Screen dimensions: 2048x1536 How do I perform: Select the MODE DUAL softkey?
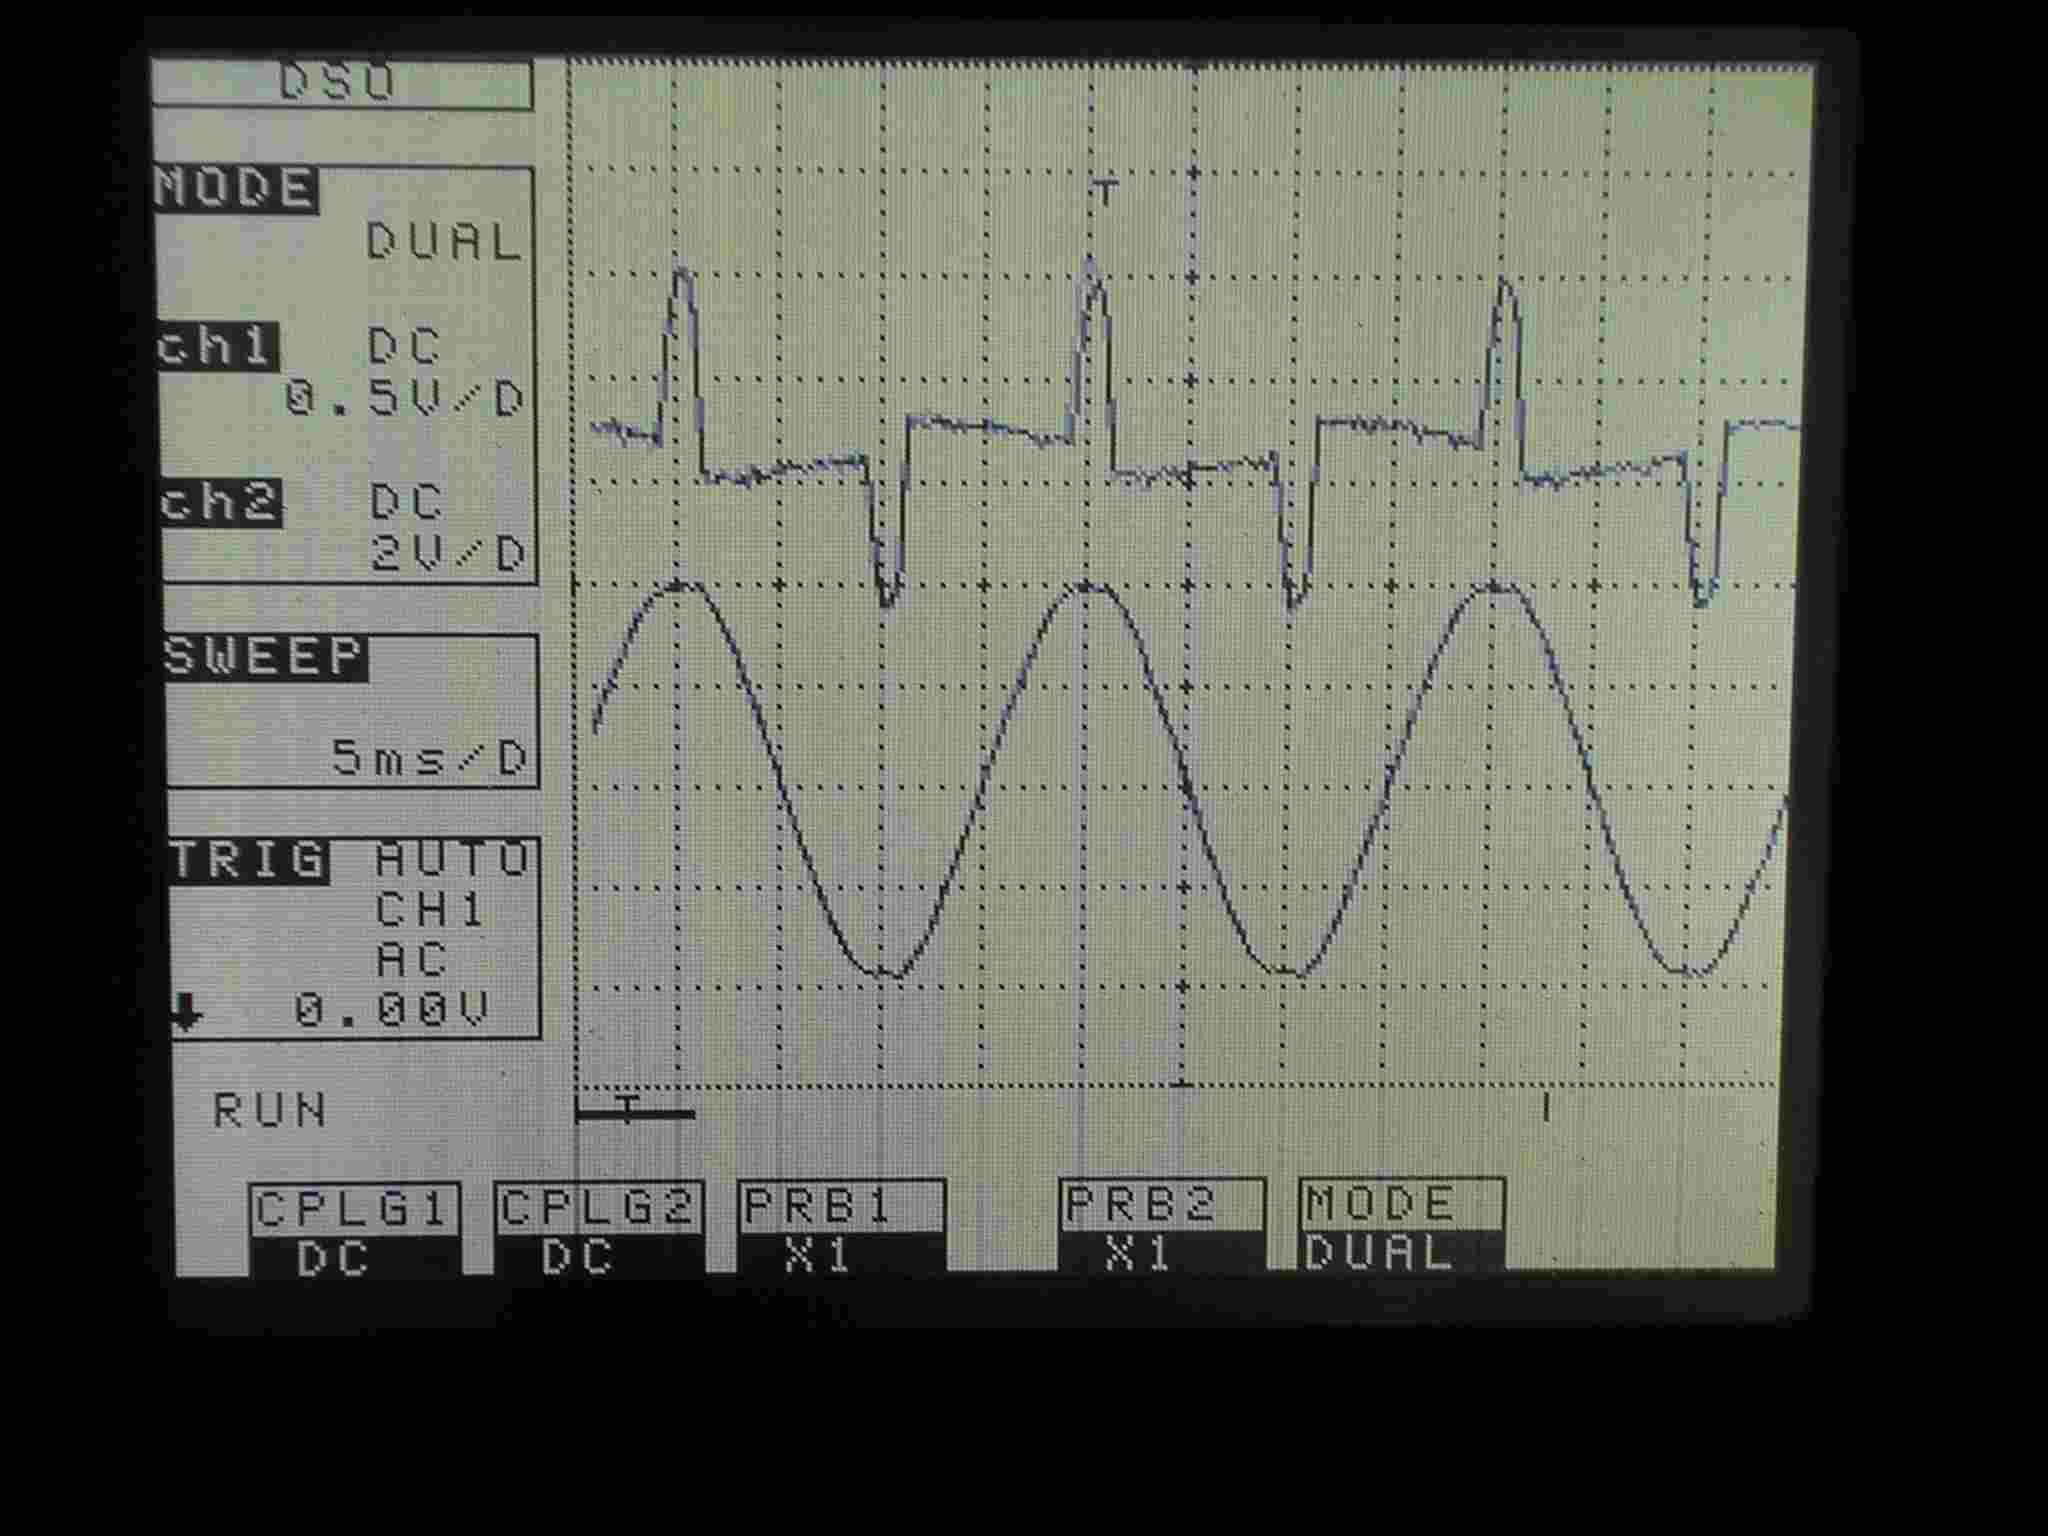pyautogui.click(x=1402, y=1226)
